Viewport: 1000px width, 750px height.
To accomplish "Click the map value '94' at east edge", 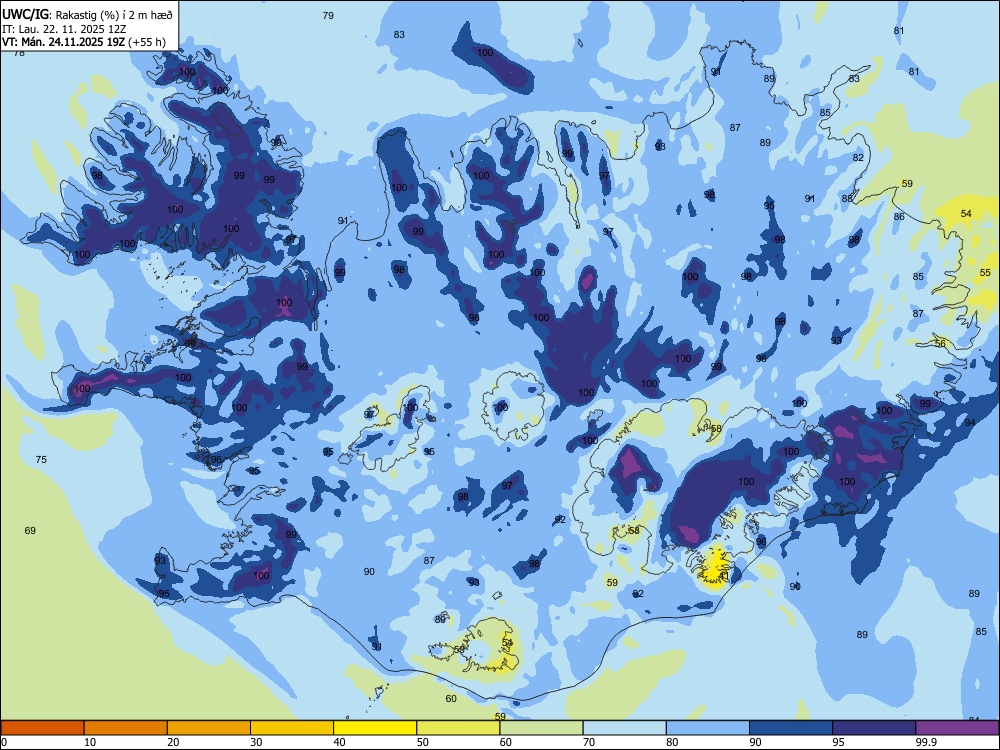I will [970, 422].
